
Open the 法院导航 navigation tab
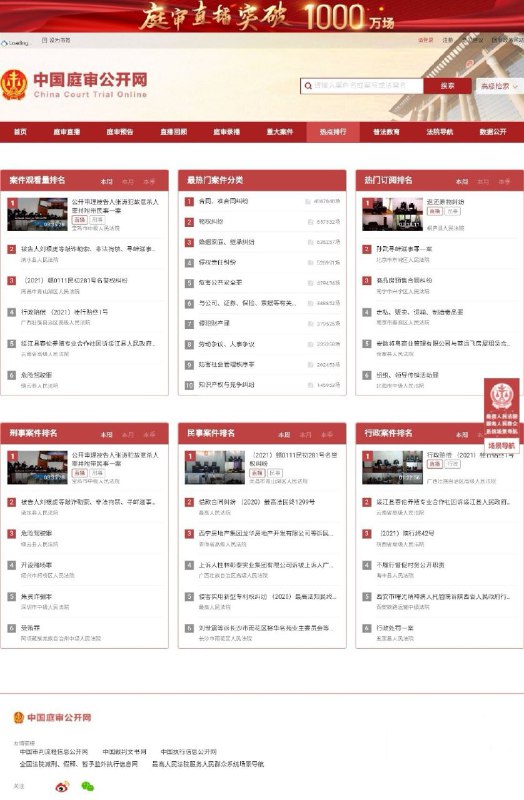[439, 132]
